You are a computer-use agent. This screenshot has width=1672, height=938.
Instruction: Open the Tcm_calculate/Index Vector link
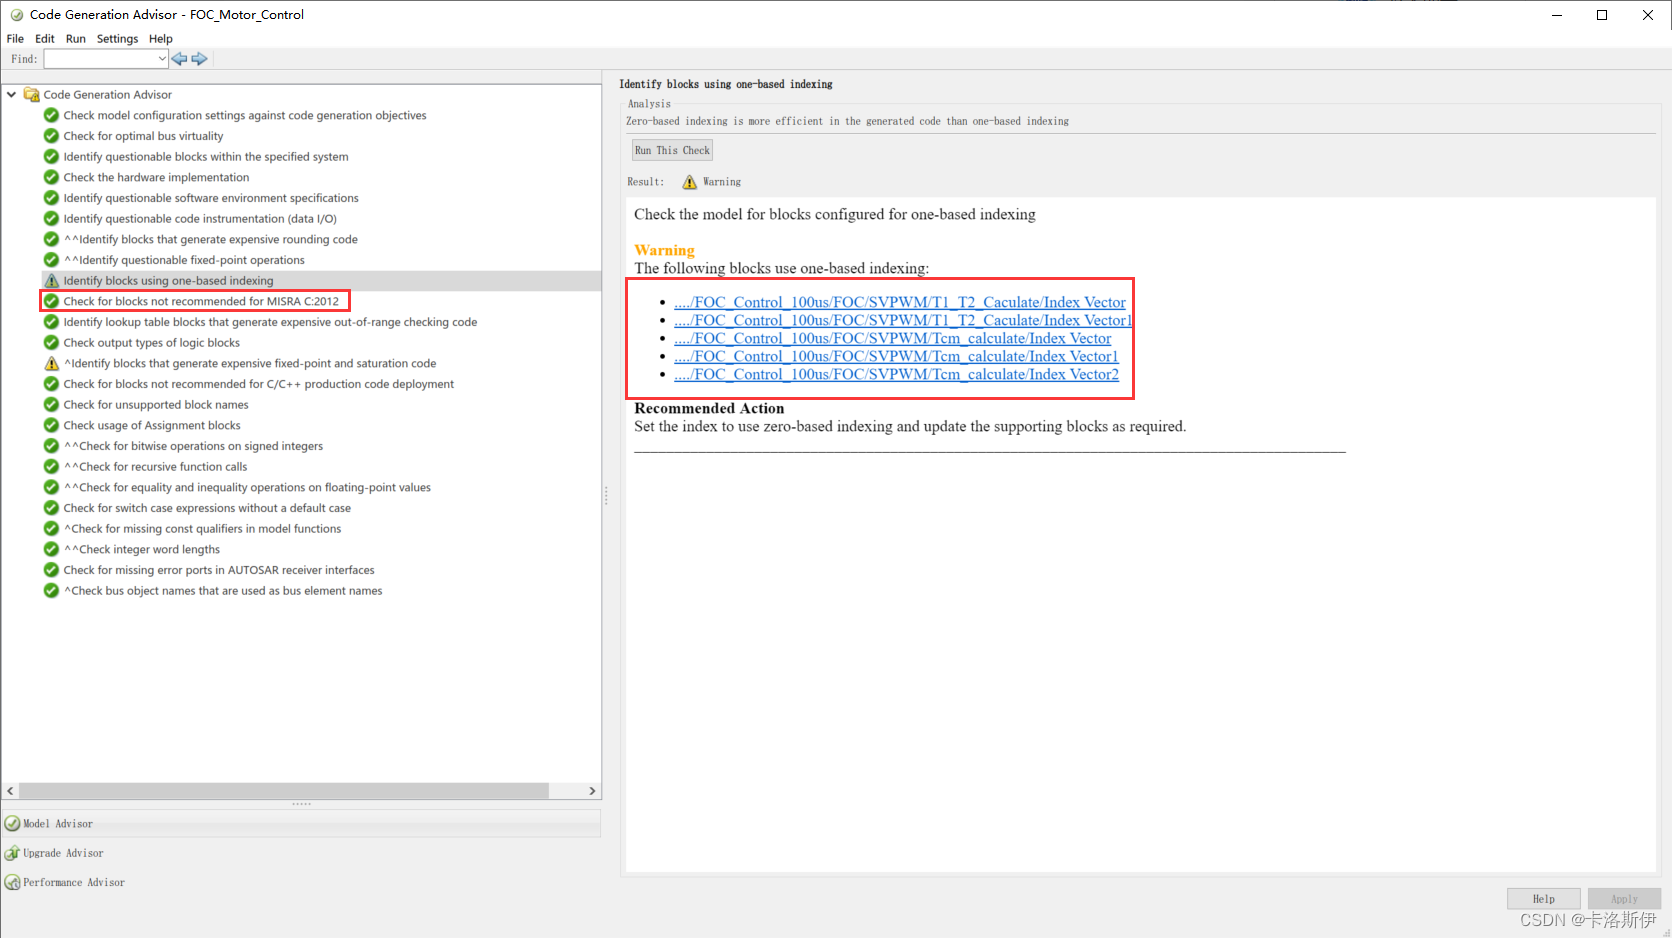tap(893, 338)
